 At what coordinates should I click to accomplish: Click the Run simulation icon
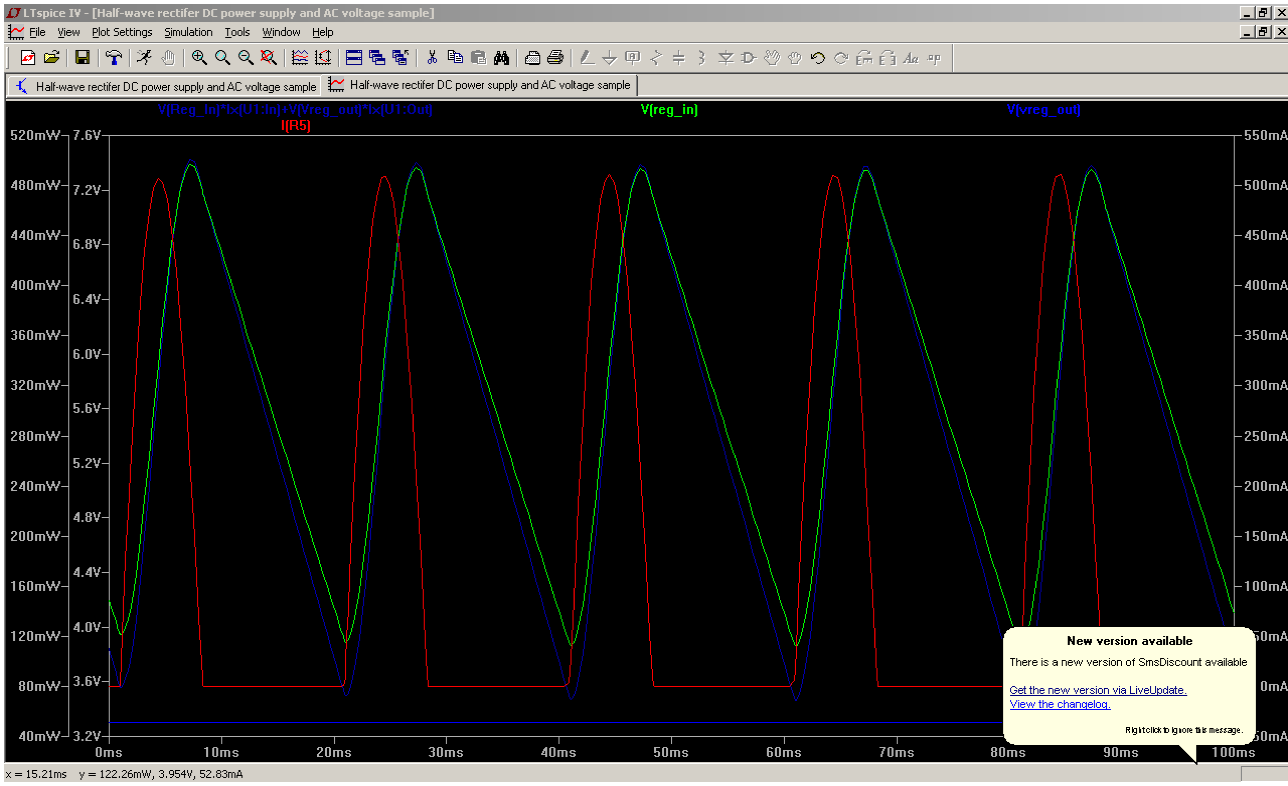pos(145,58)
